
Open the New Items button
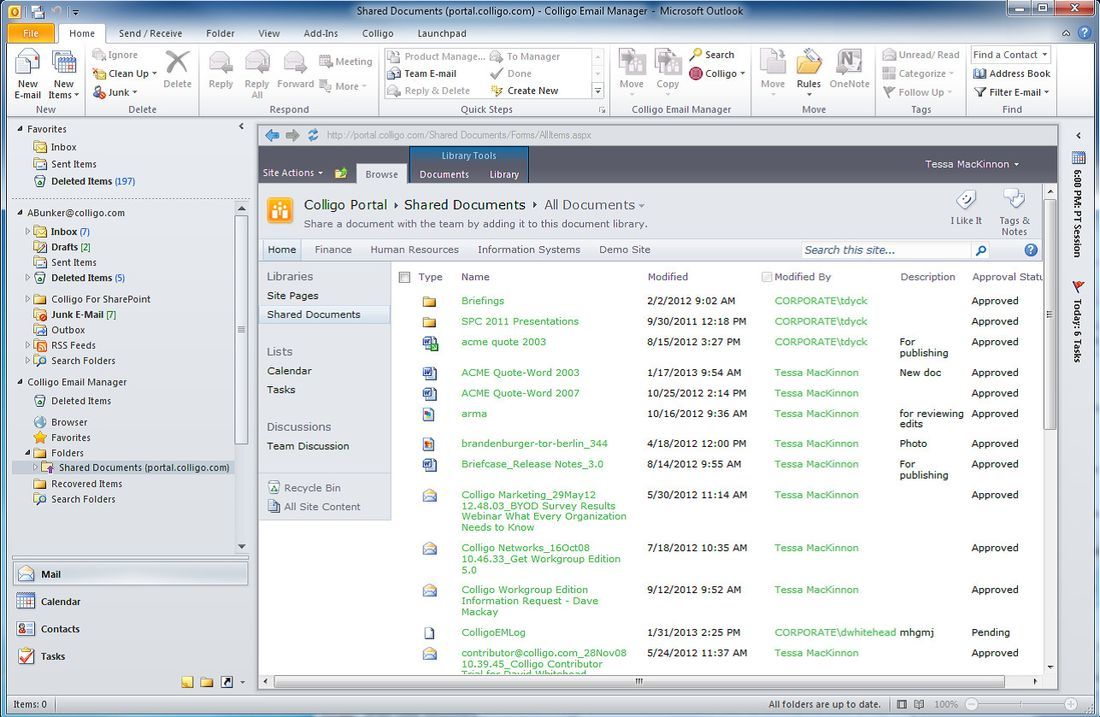63,74
